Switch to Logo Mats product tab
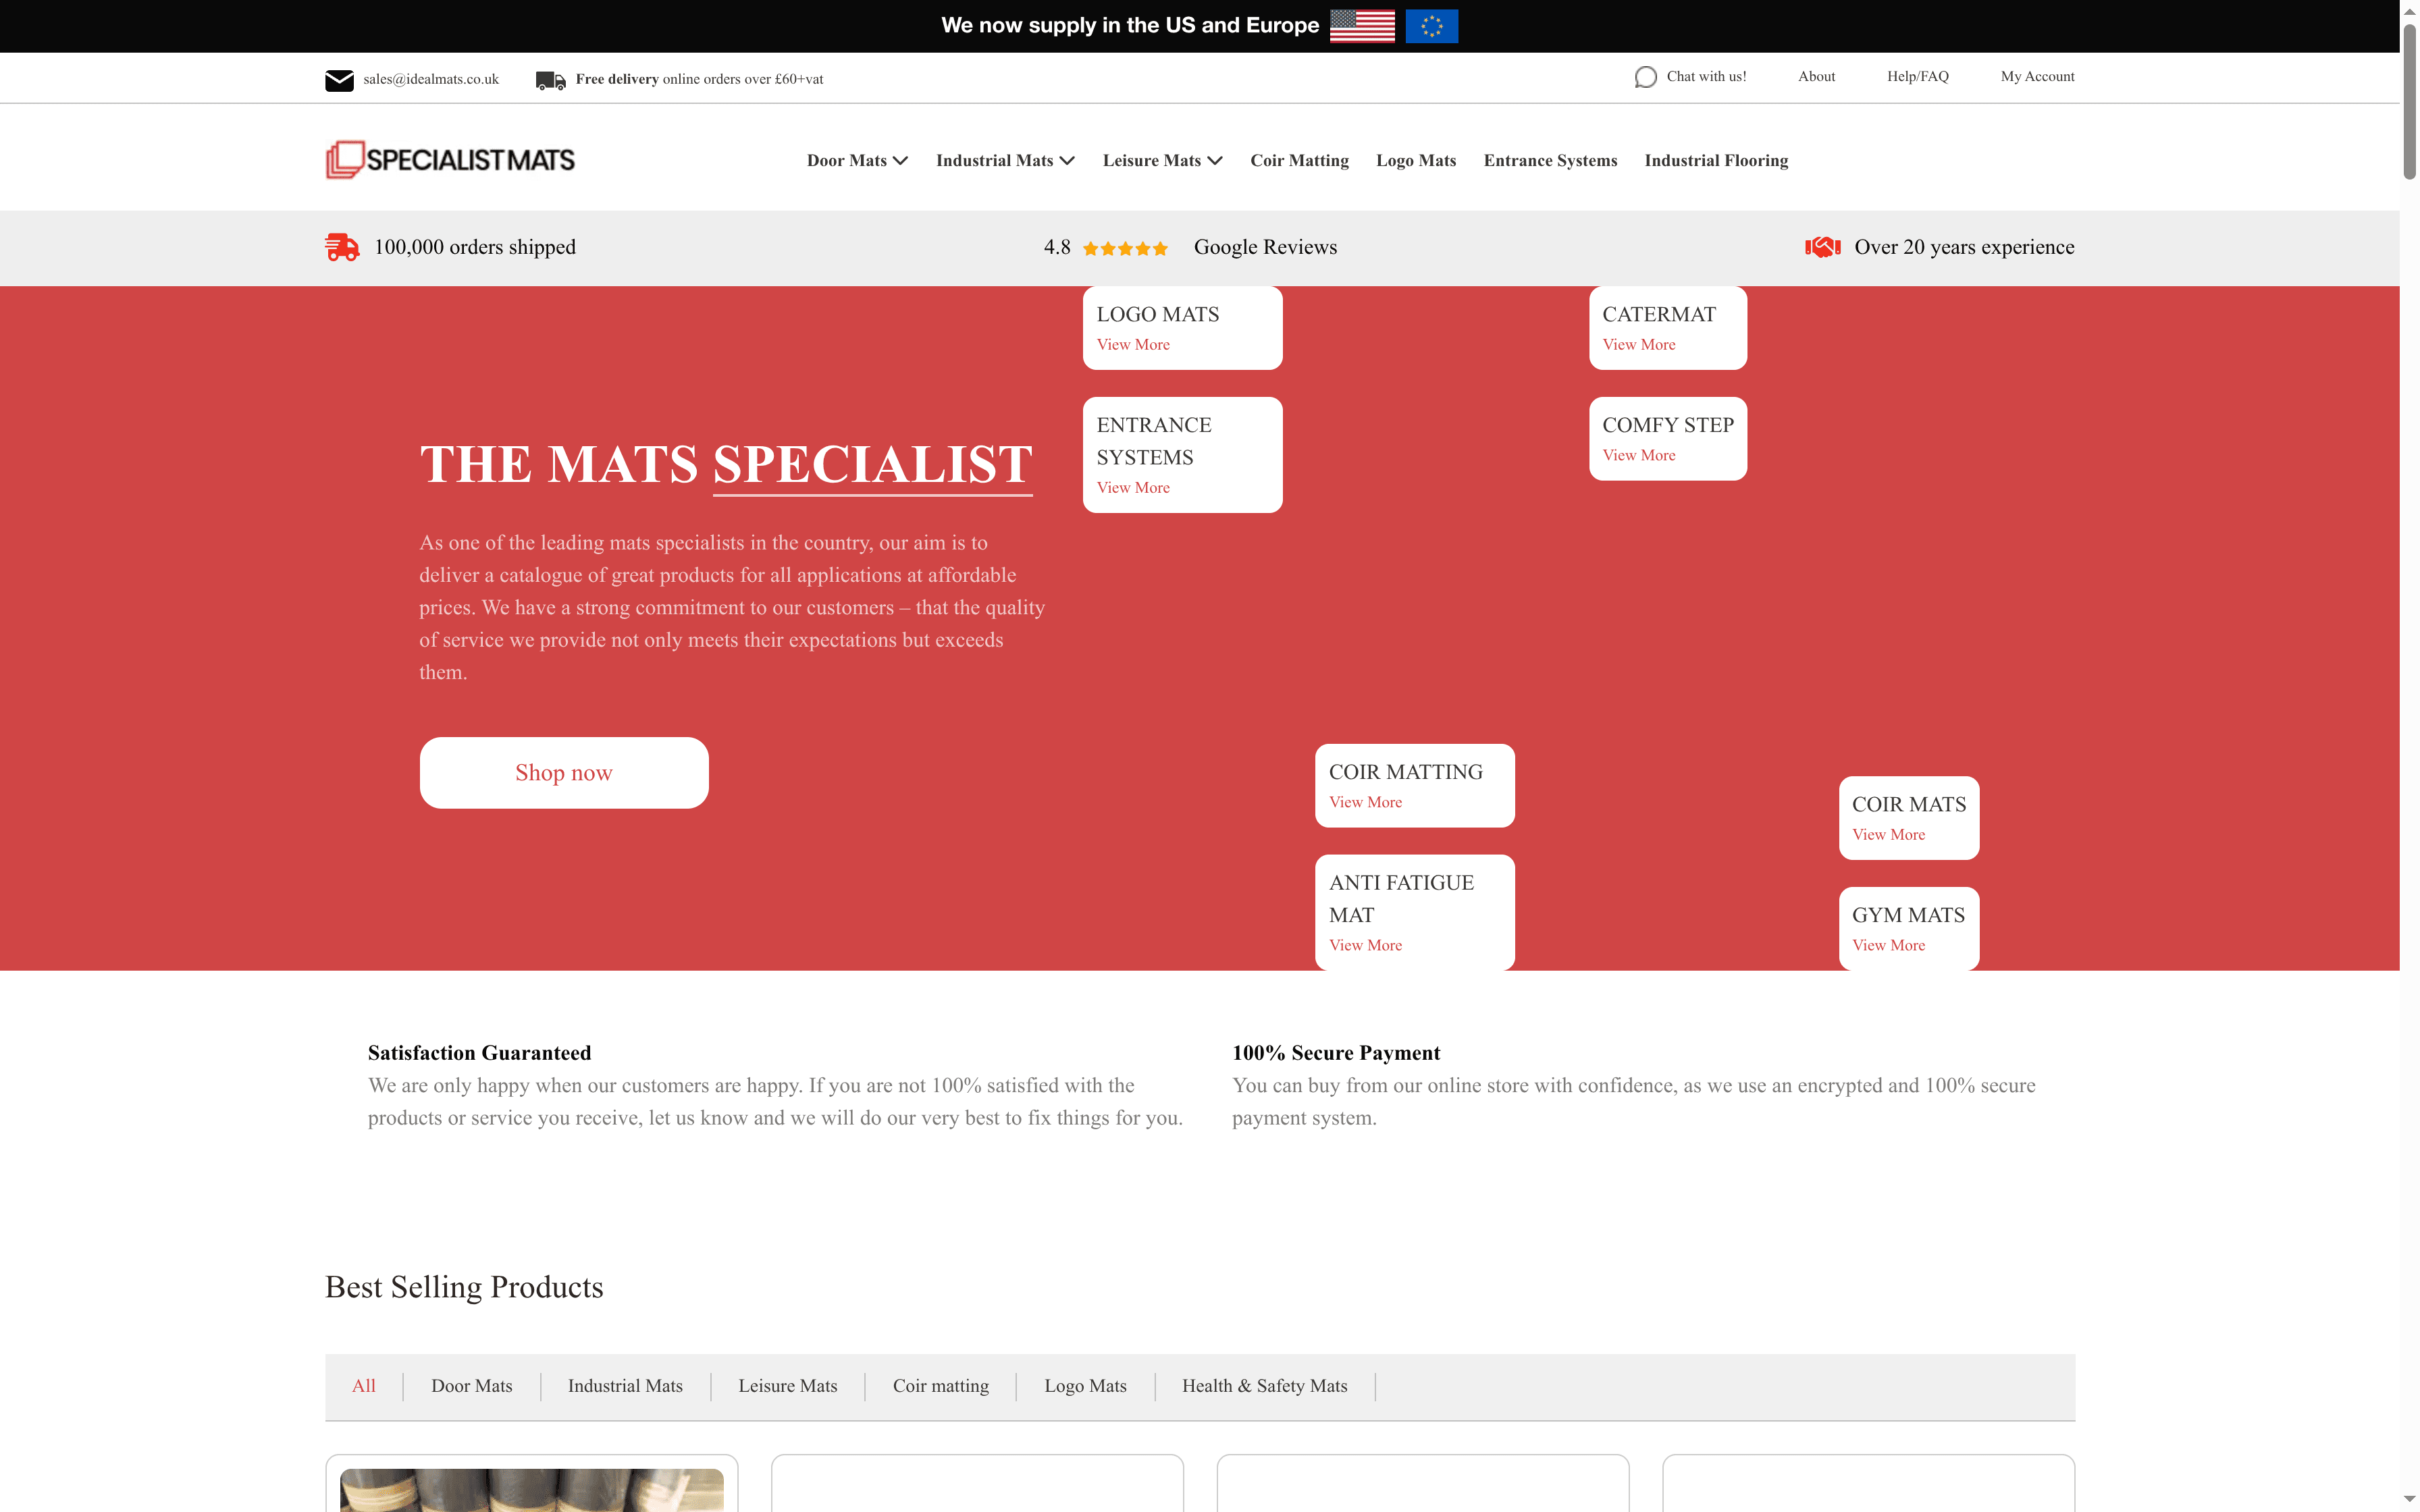The image size is (2420, 1512). tap(1085, 1386)
